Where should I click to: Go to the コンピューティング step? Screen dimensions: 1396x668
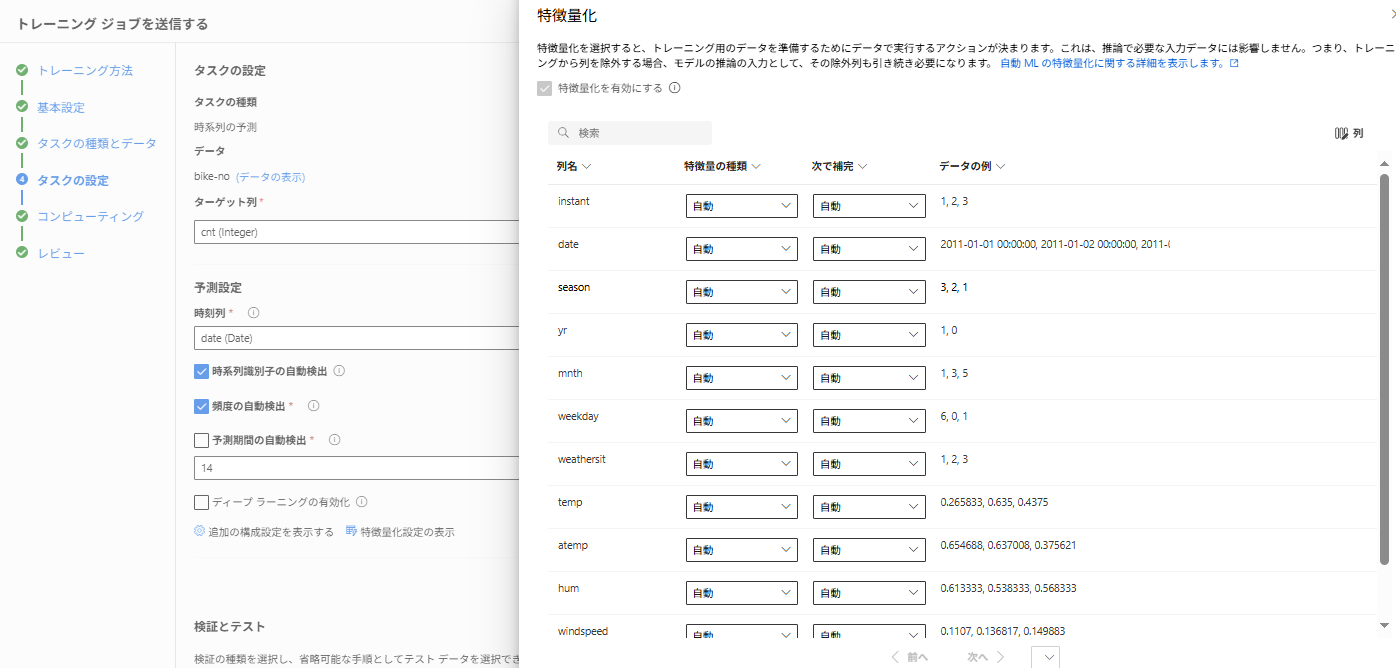[90, 216]
